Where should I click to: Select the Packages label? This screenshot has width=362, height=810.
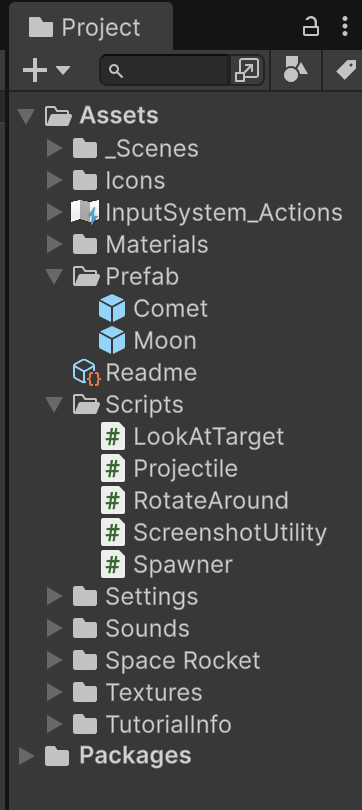point(135,757)
